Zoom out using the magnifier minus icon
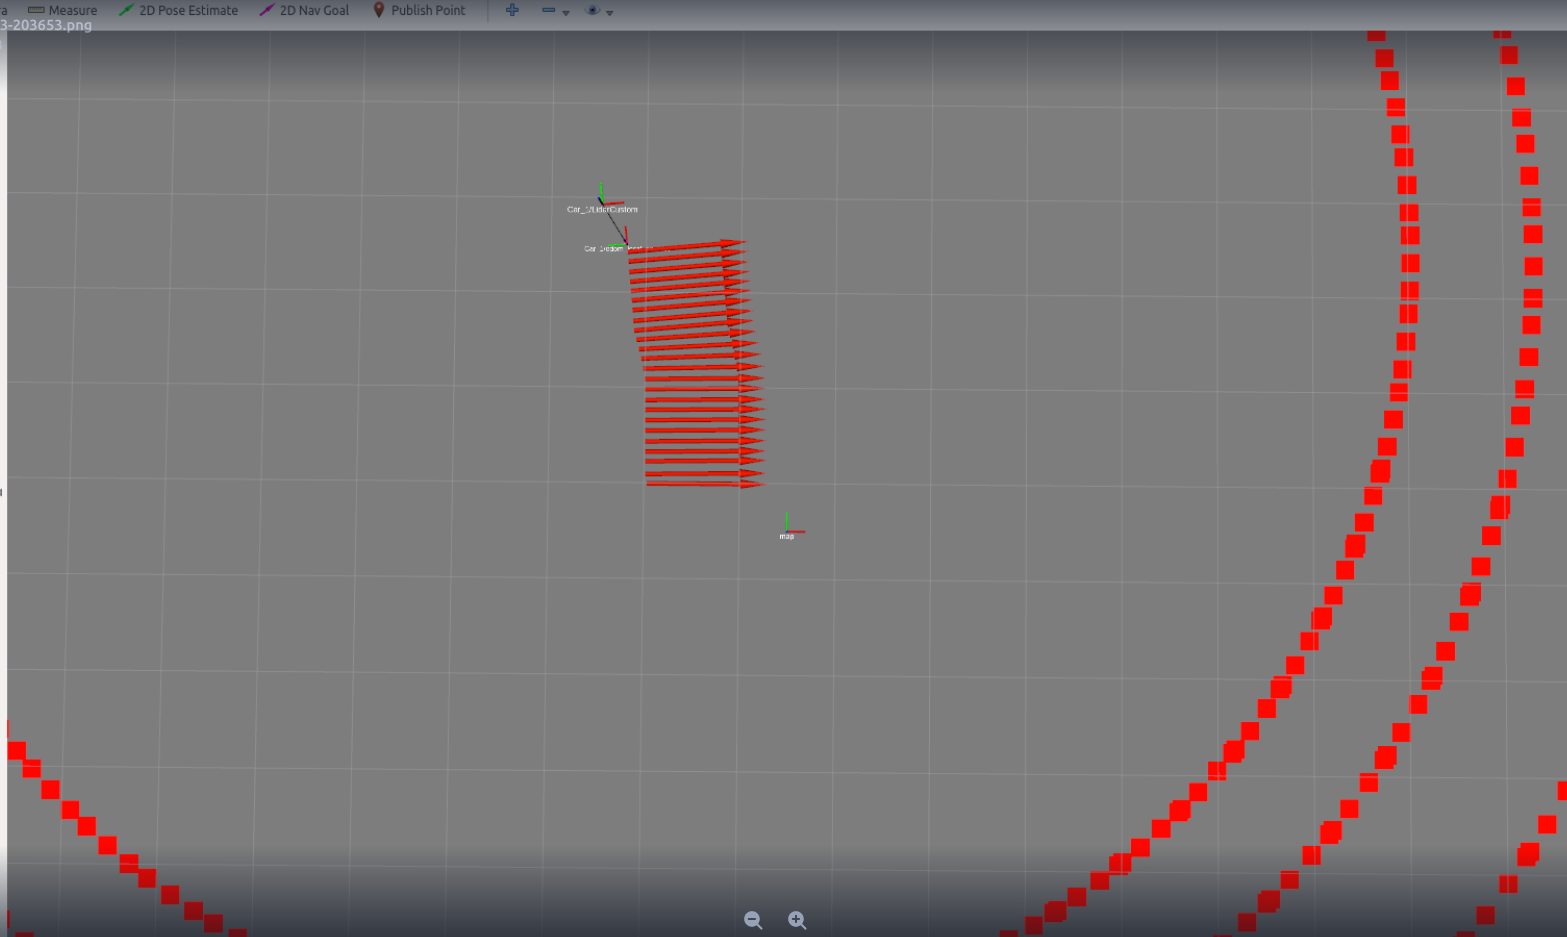Image resolution: width=1567 pixels, height=937 pixels. click(x=752, y=920)
